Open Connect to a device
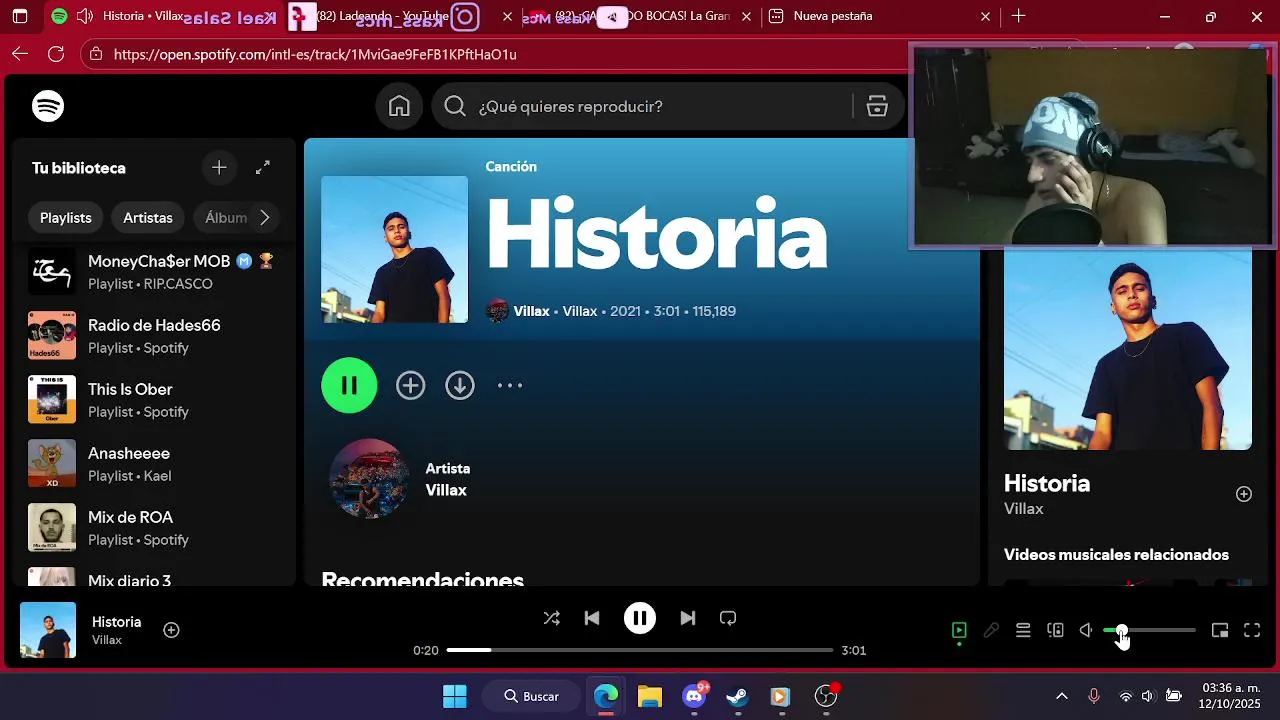Viewport: 1280px width, 720px height. coord(1055,630)
